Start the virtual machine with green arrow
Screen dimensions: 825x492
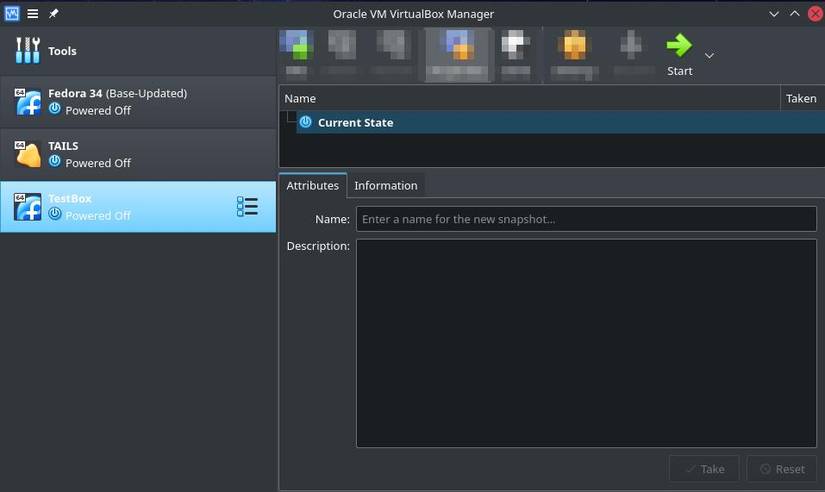(679, 55)
